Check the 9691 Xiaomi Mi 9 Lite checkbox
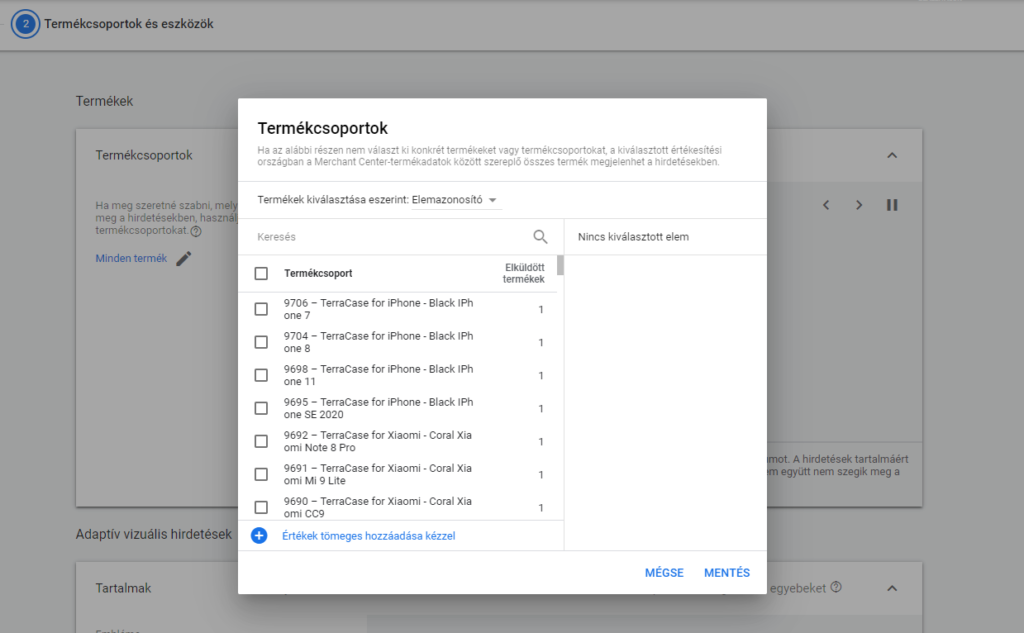This screenshot has width=1024, height=633. (x=261, y=474)
